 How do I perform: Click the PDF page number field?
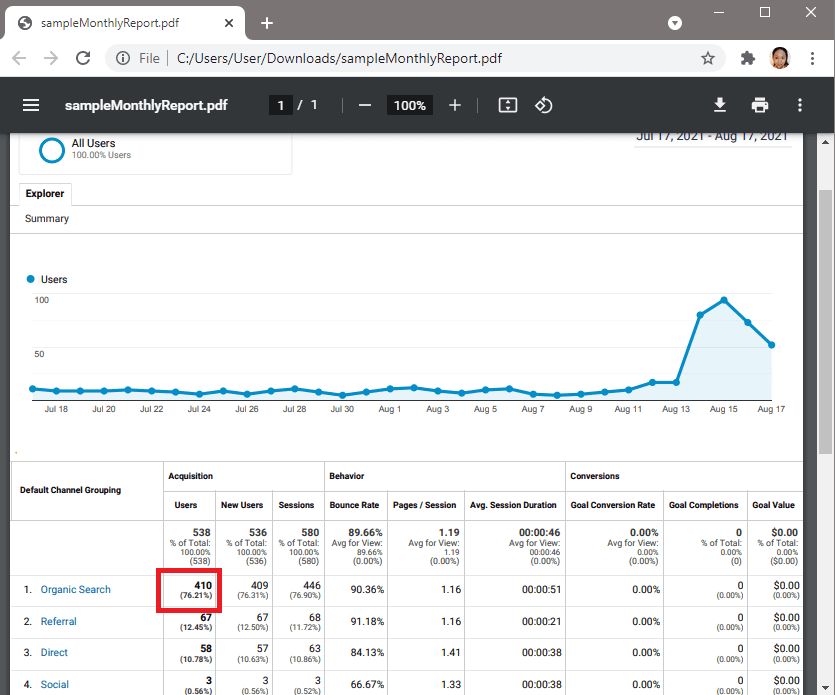coord(281,105)
